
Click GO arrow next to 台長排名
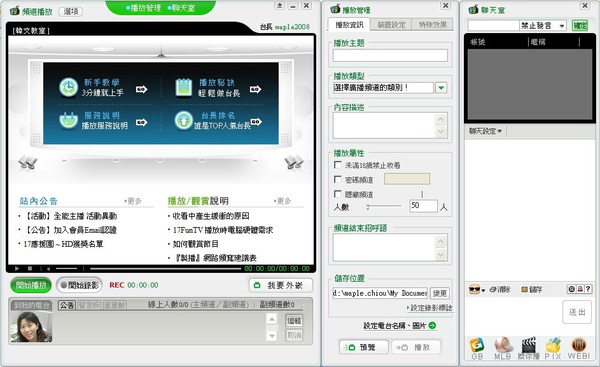pos(256,122)
